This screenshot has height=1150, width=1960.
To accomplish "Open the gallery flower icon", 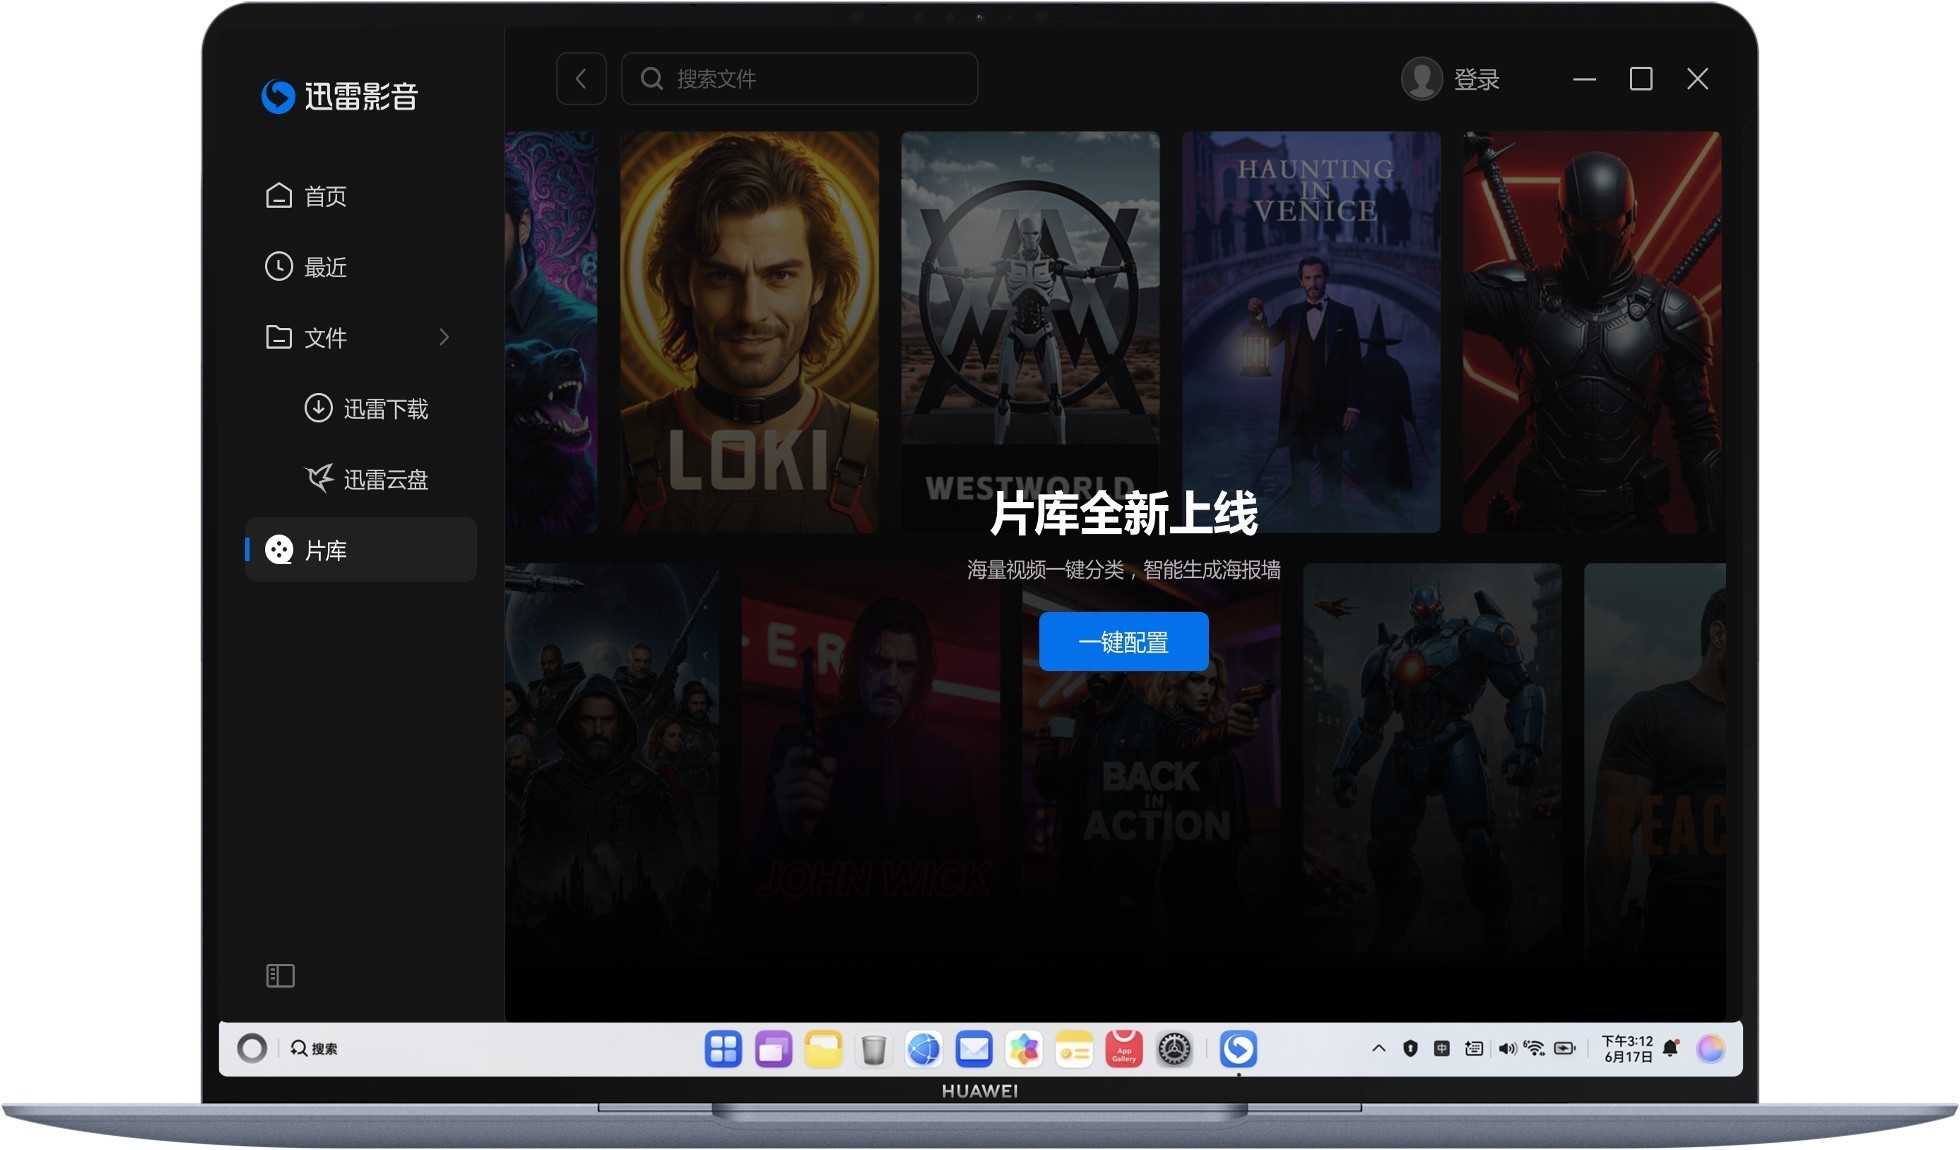I will (1024, 1050).
